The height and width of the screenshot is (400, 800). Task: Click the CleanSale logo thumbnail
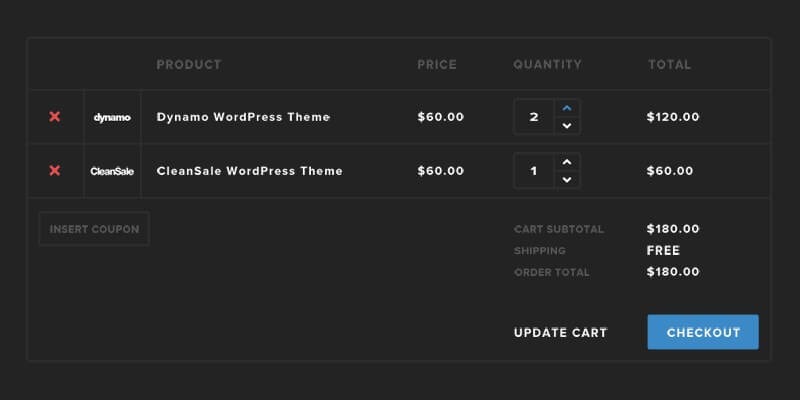(x=112, y=171)
